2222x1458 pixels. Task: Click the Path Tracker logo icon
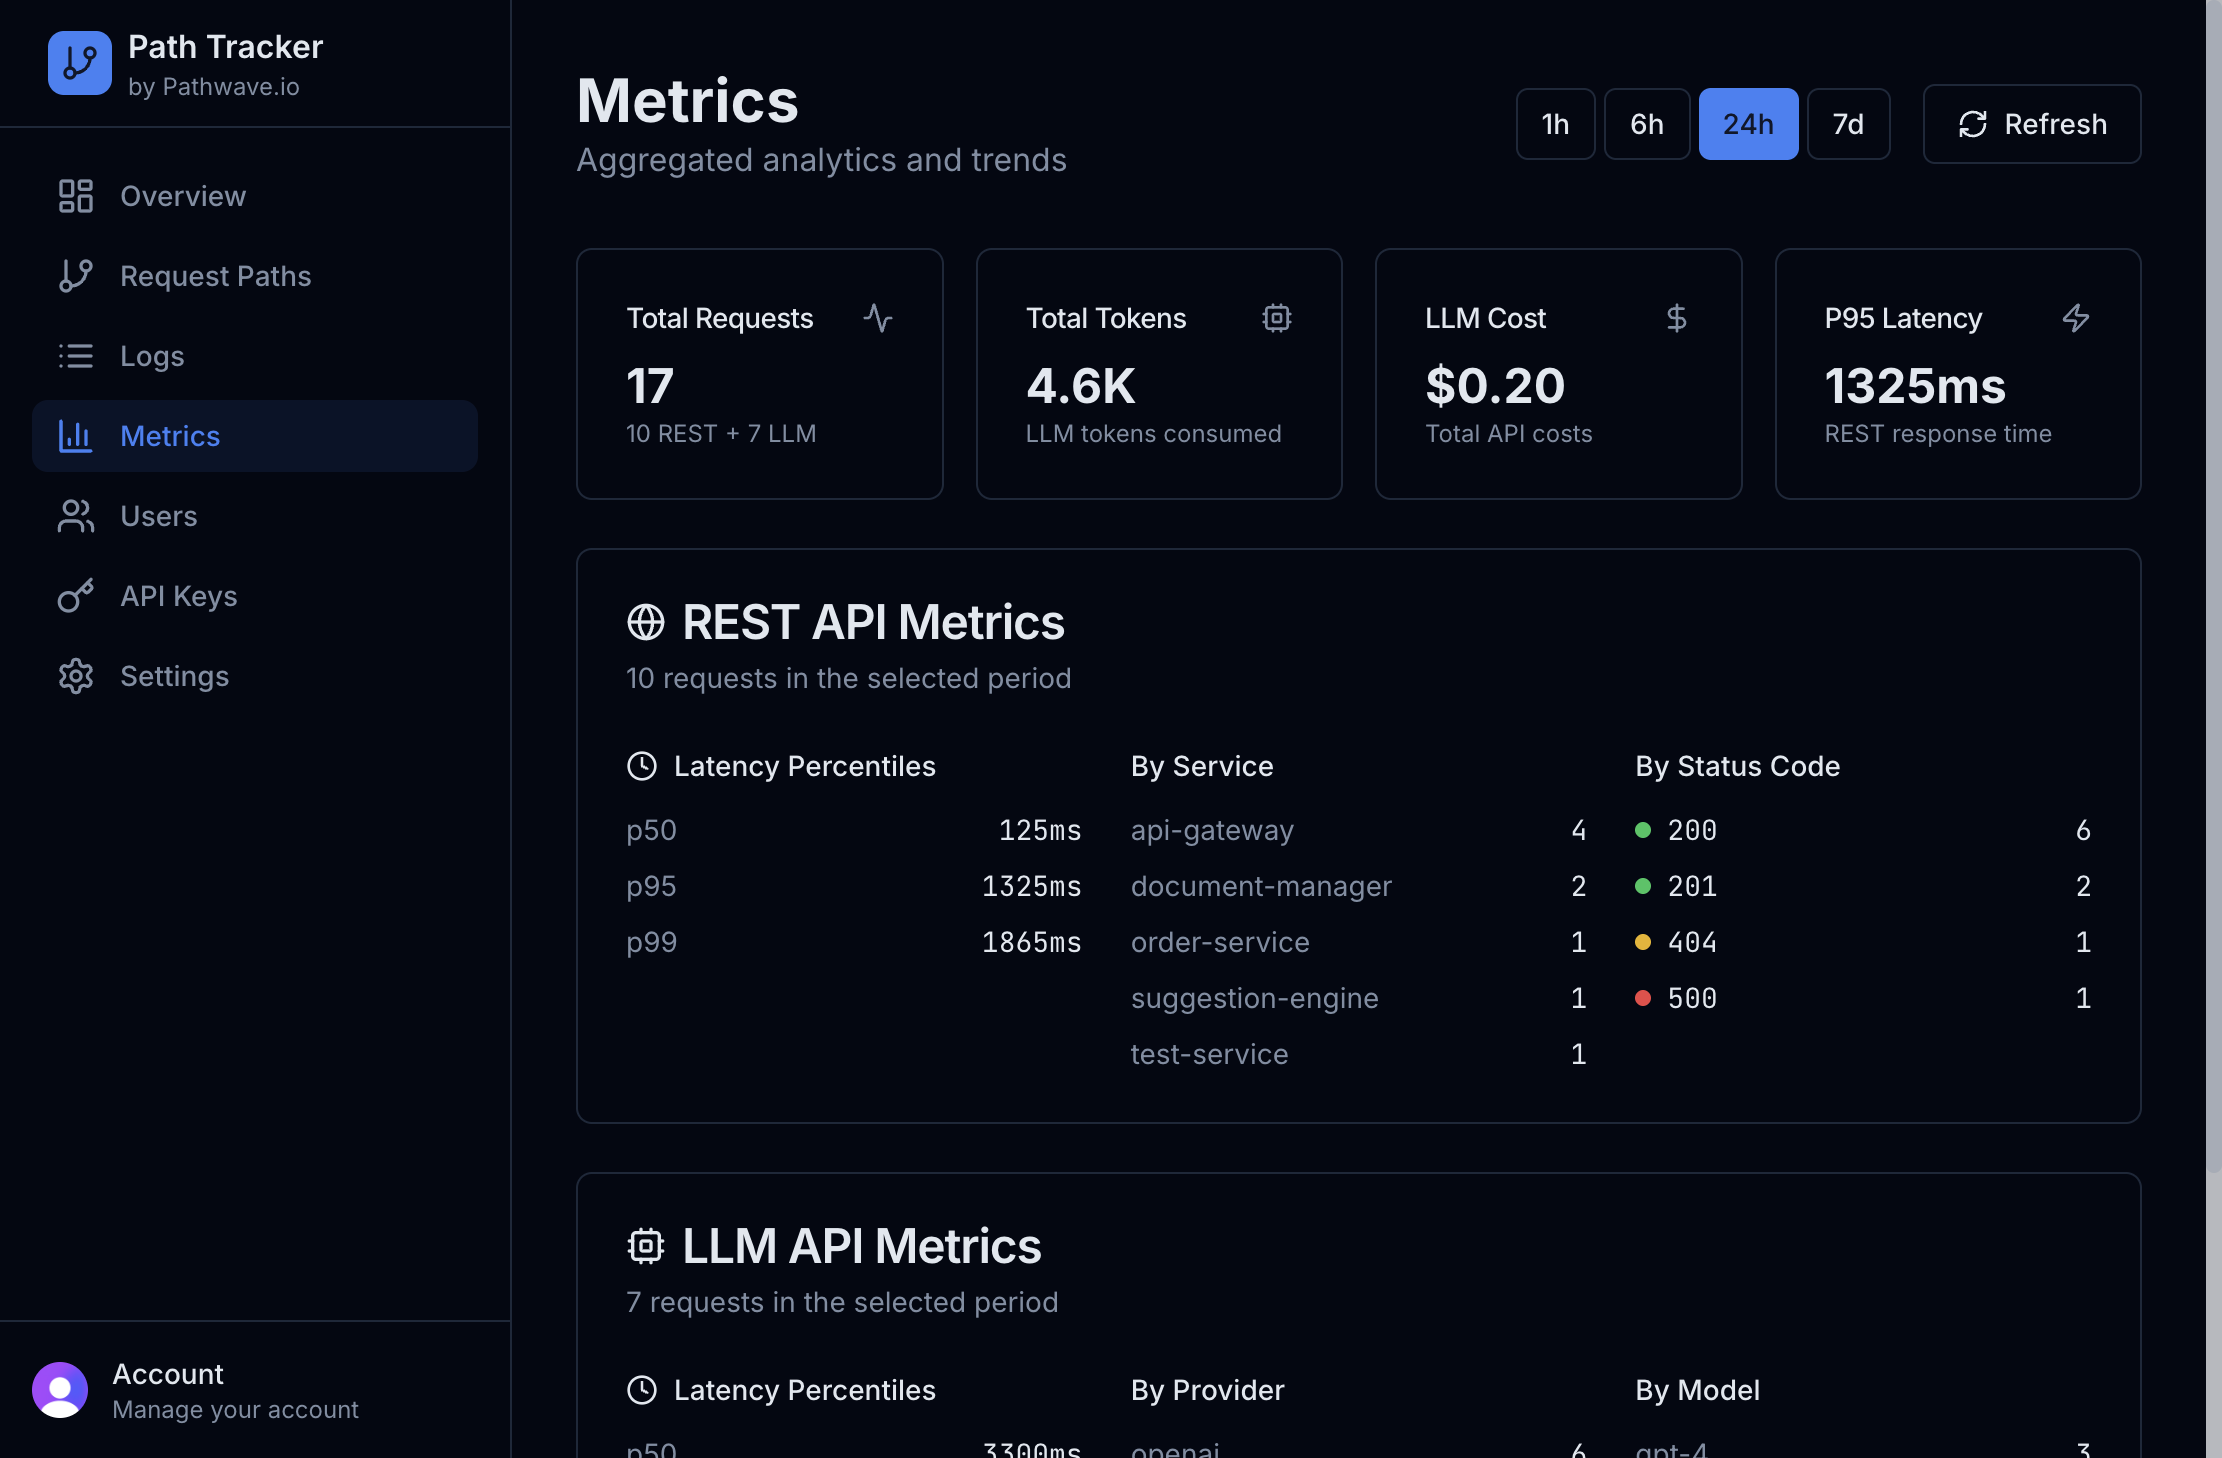(x=79, y=63)
